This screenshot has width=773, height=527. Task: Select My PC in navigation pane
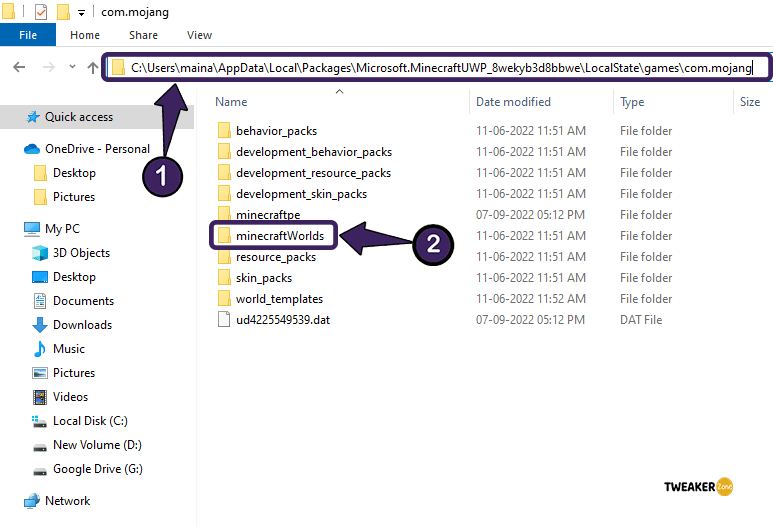click(62, 229)
